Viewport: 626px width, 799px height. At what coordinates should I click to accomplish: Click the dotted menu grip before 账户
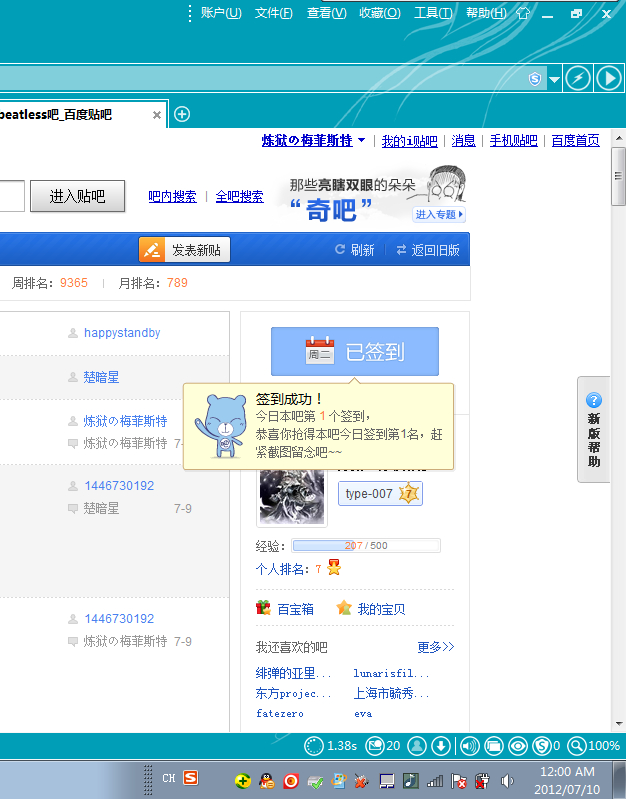click(x=190, y=13)
